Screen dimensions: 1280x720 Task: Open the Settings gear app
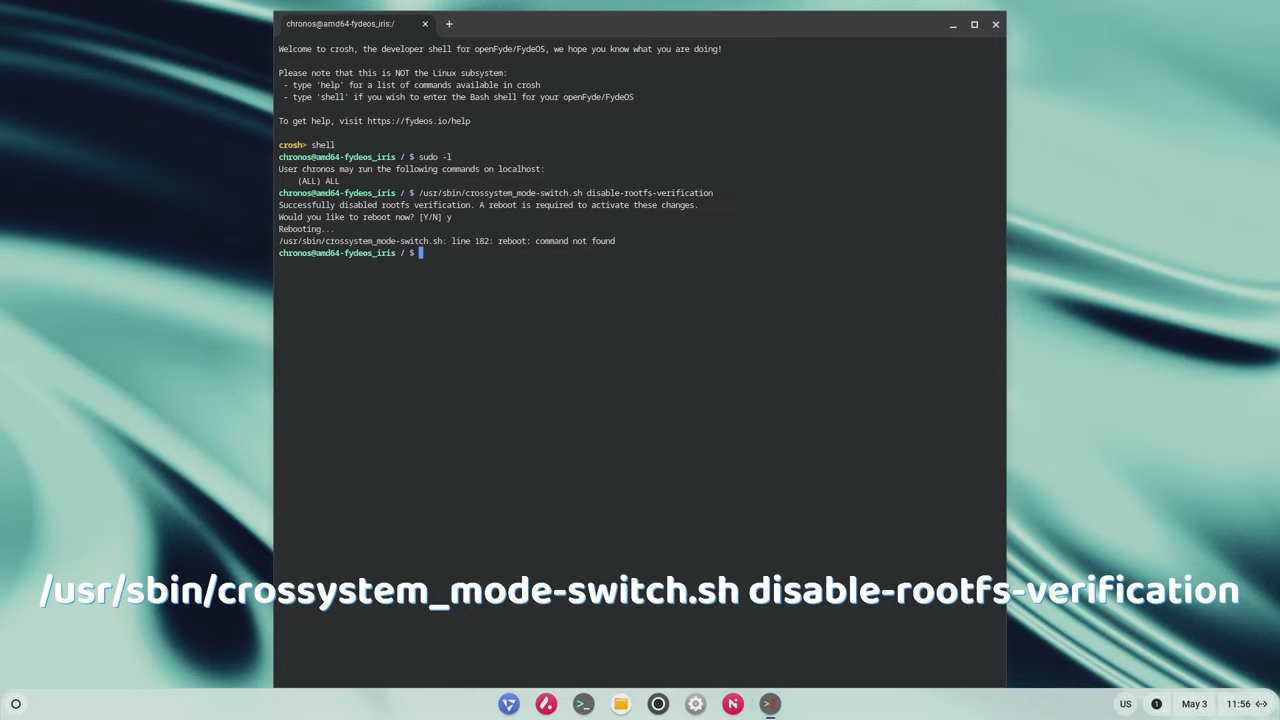[696, 704]
